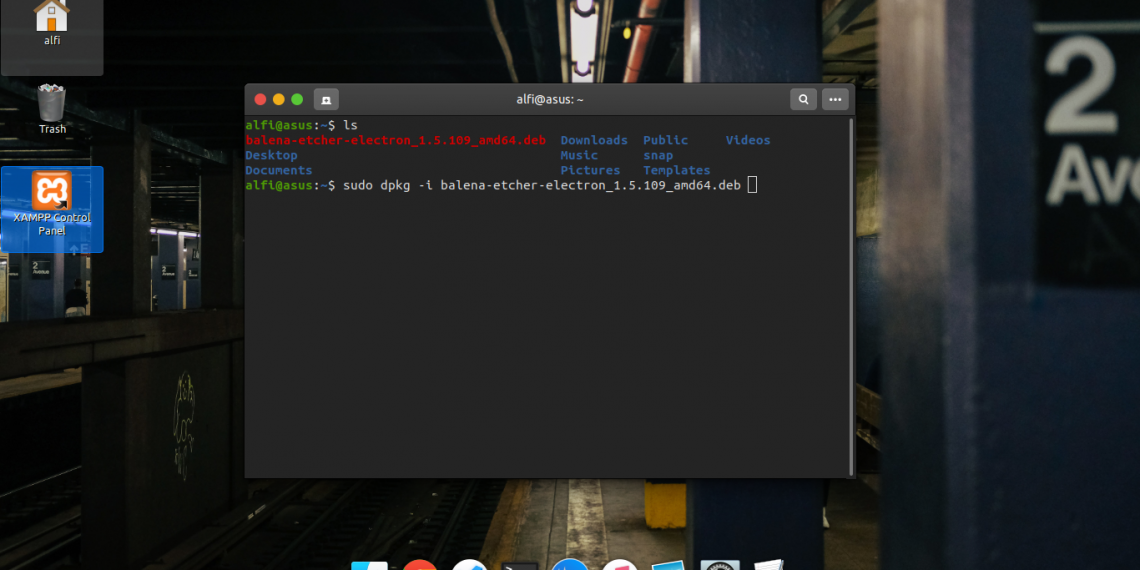Image resolution: width=1140 pixels, height=570 pixels.
Task: Click the 'ls' command on first prompt line
Action: point(350,125)
